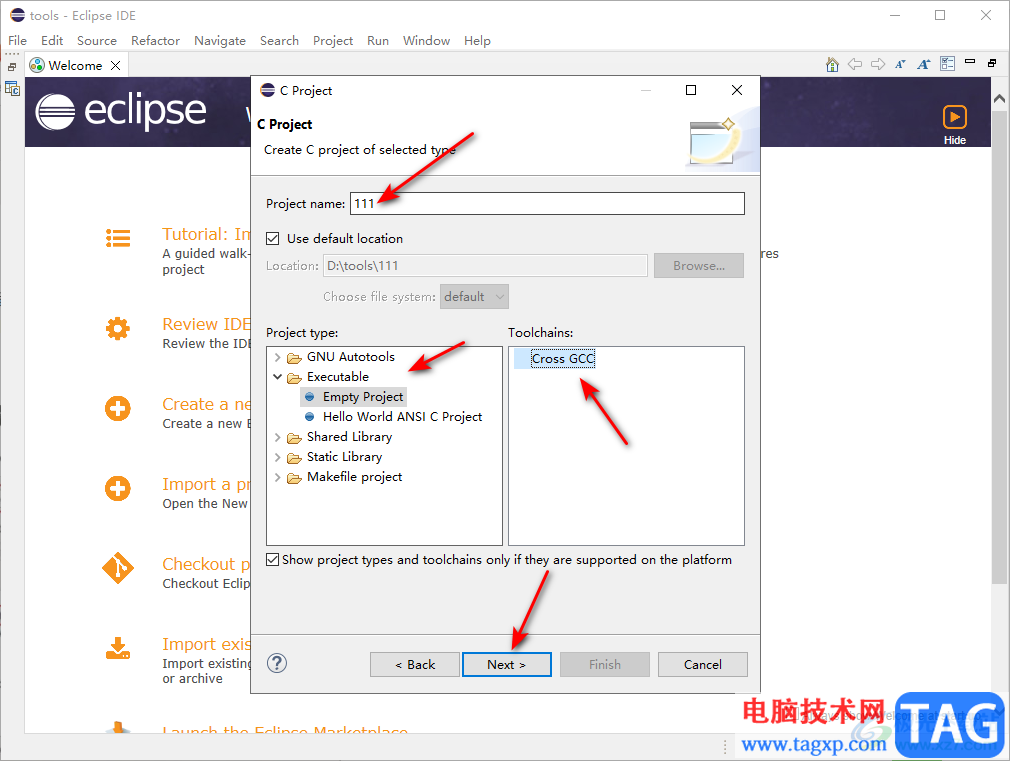Open the C/C++ perspective icon at left
This screenshot has width=1010, height=761.
coord(12,88)
